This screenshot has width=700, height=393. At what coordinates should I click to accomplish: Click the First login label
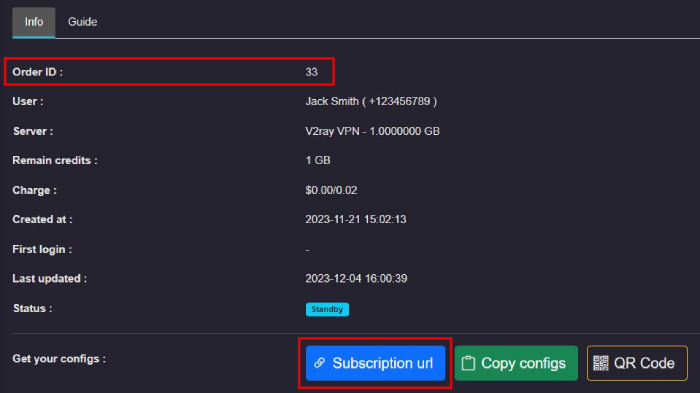click(x=42, y=249)
